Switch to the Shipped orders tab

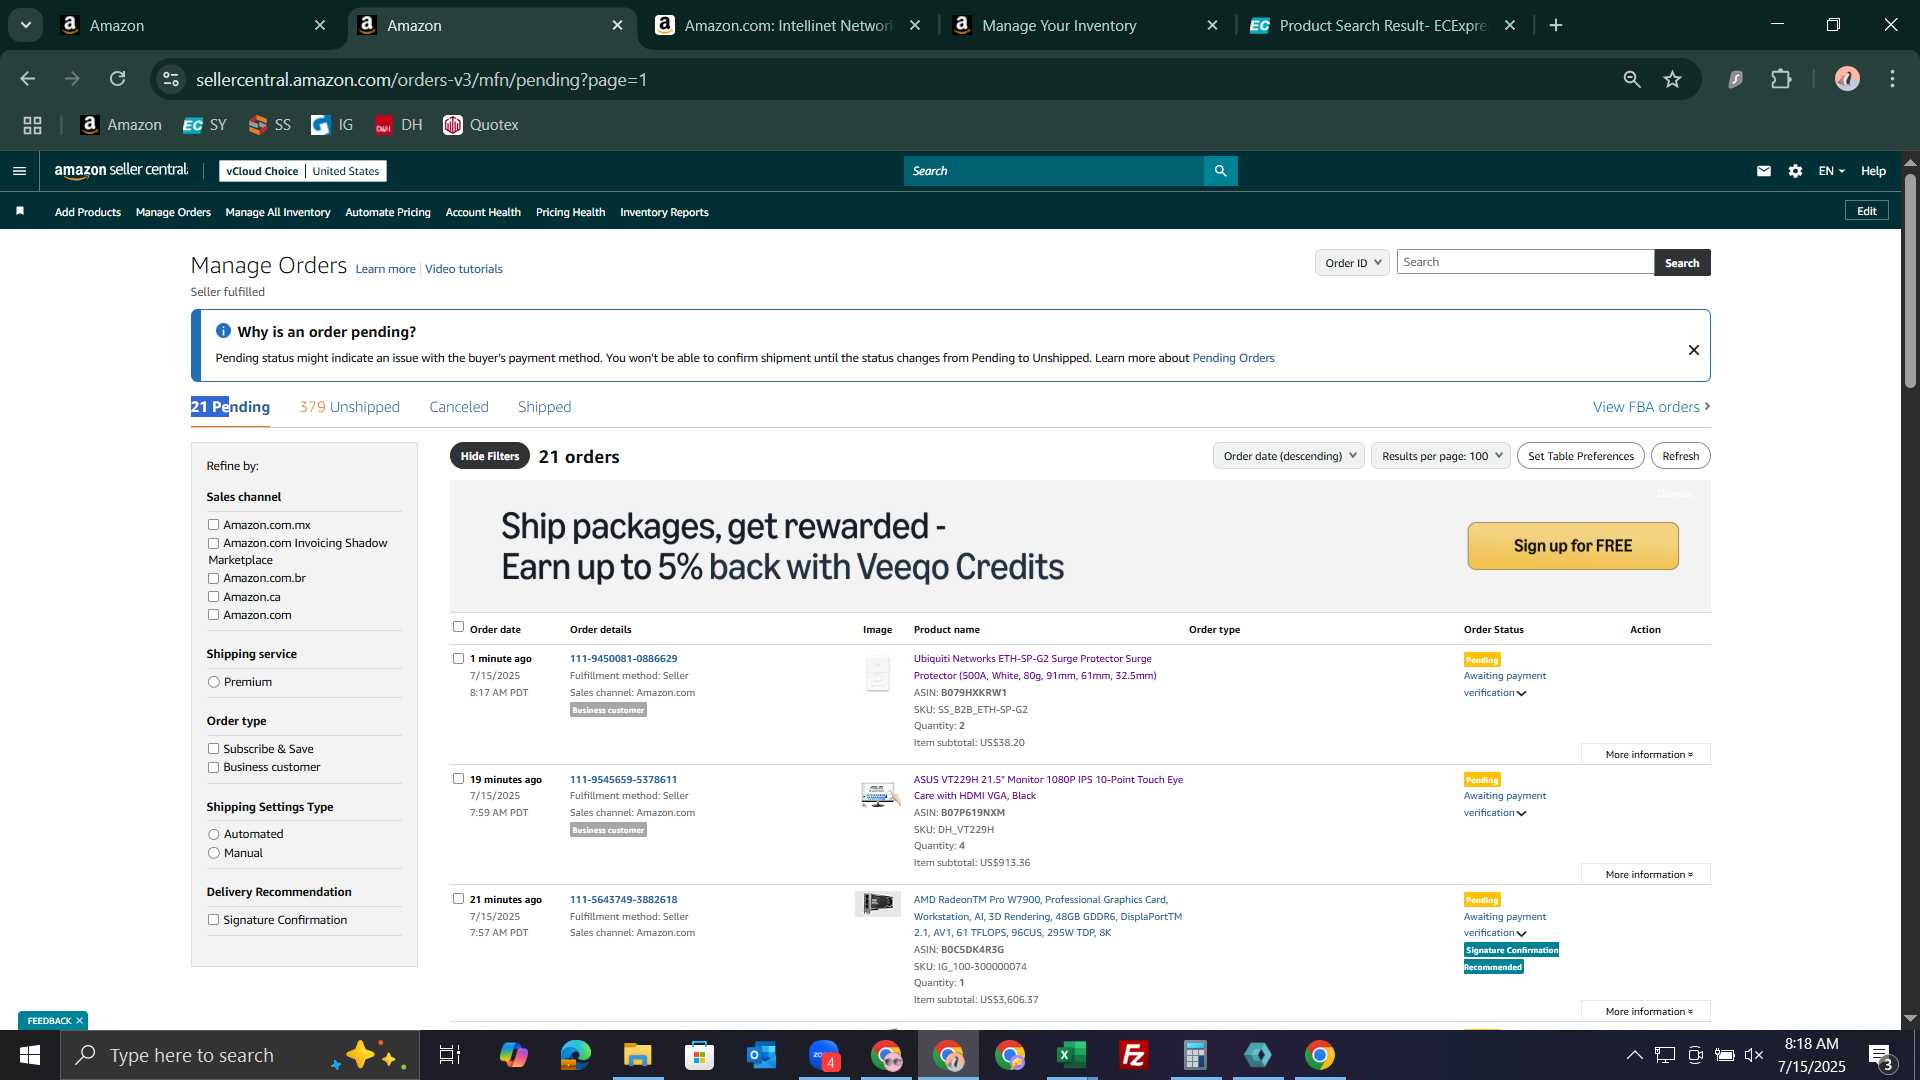tap(545, 407)
